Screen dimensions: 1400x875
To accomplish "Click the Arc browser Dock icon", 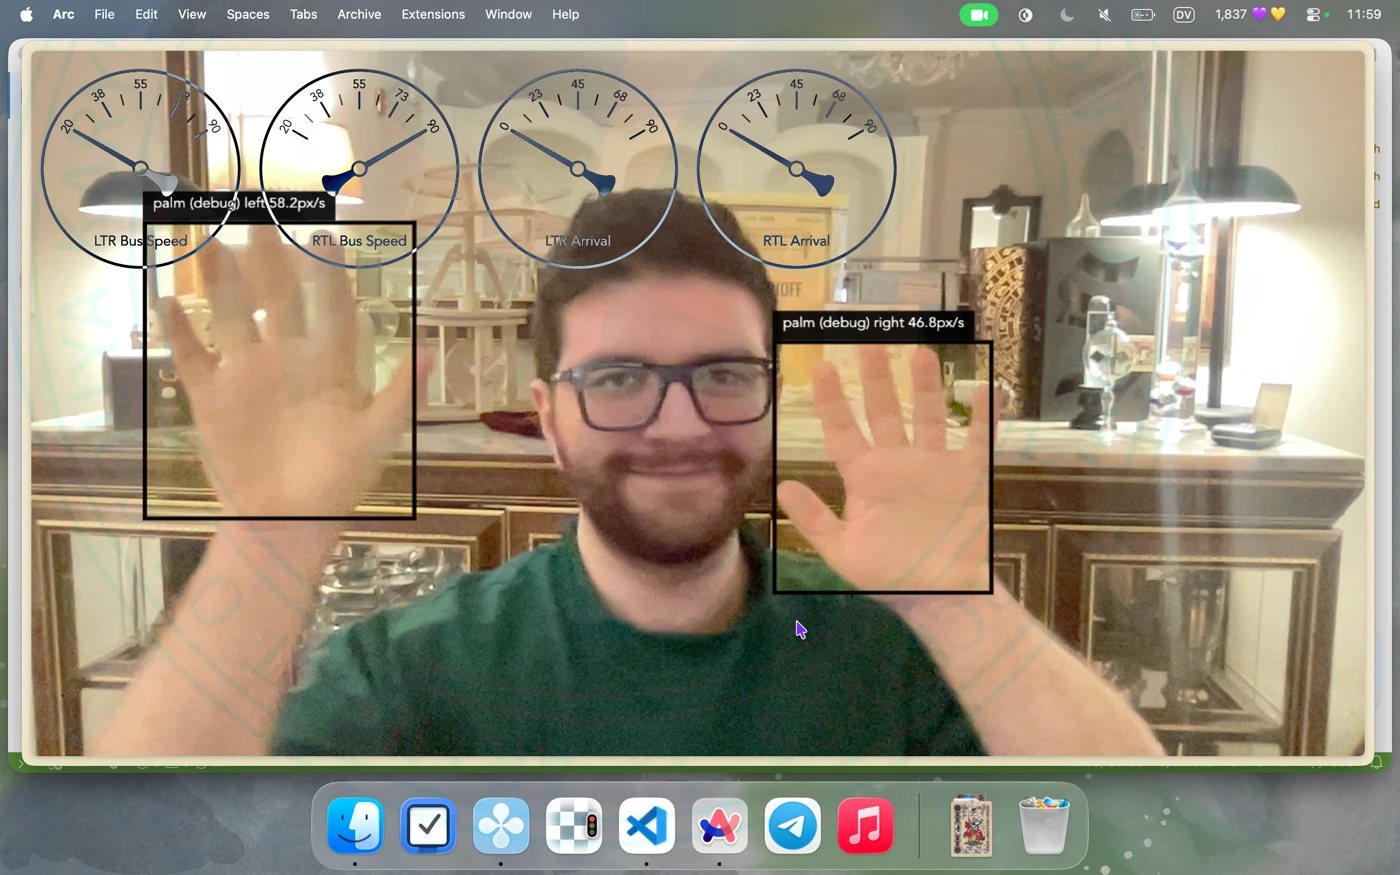I will click(719, 826).
